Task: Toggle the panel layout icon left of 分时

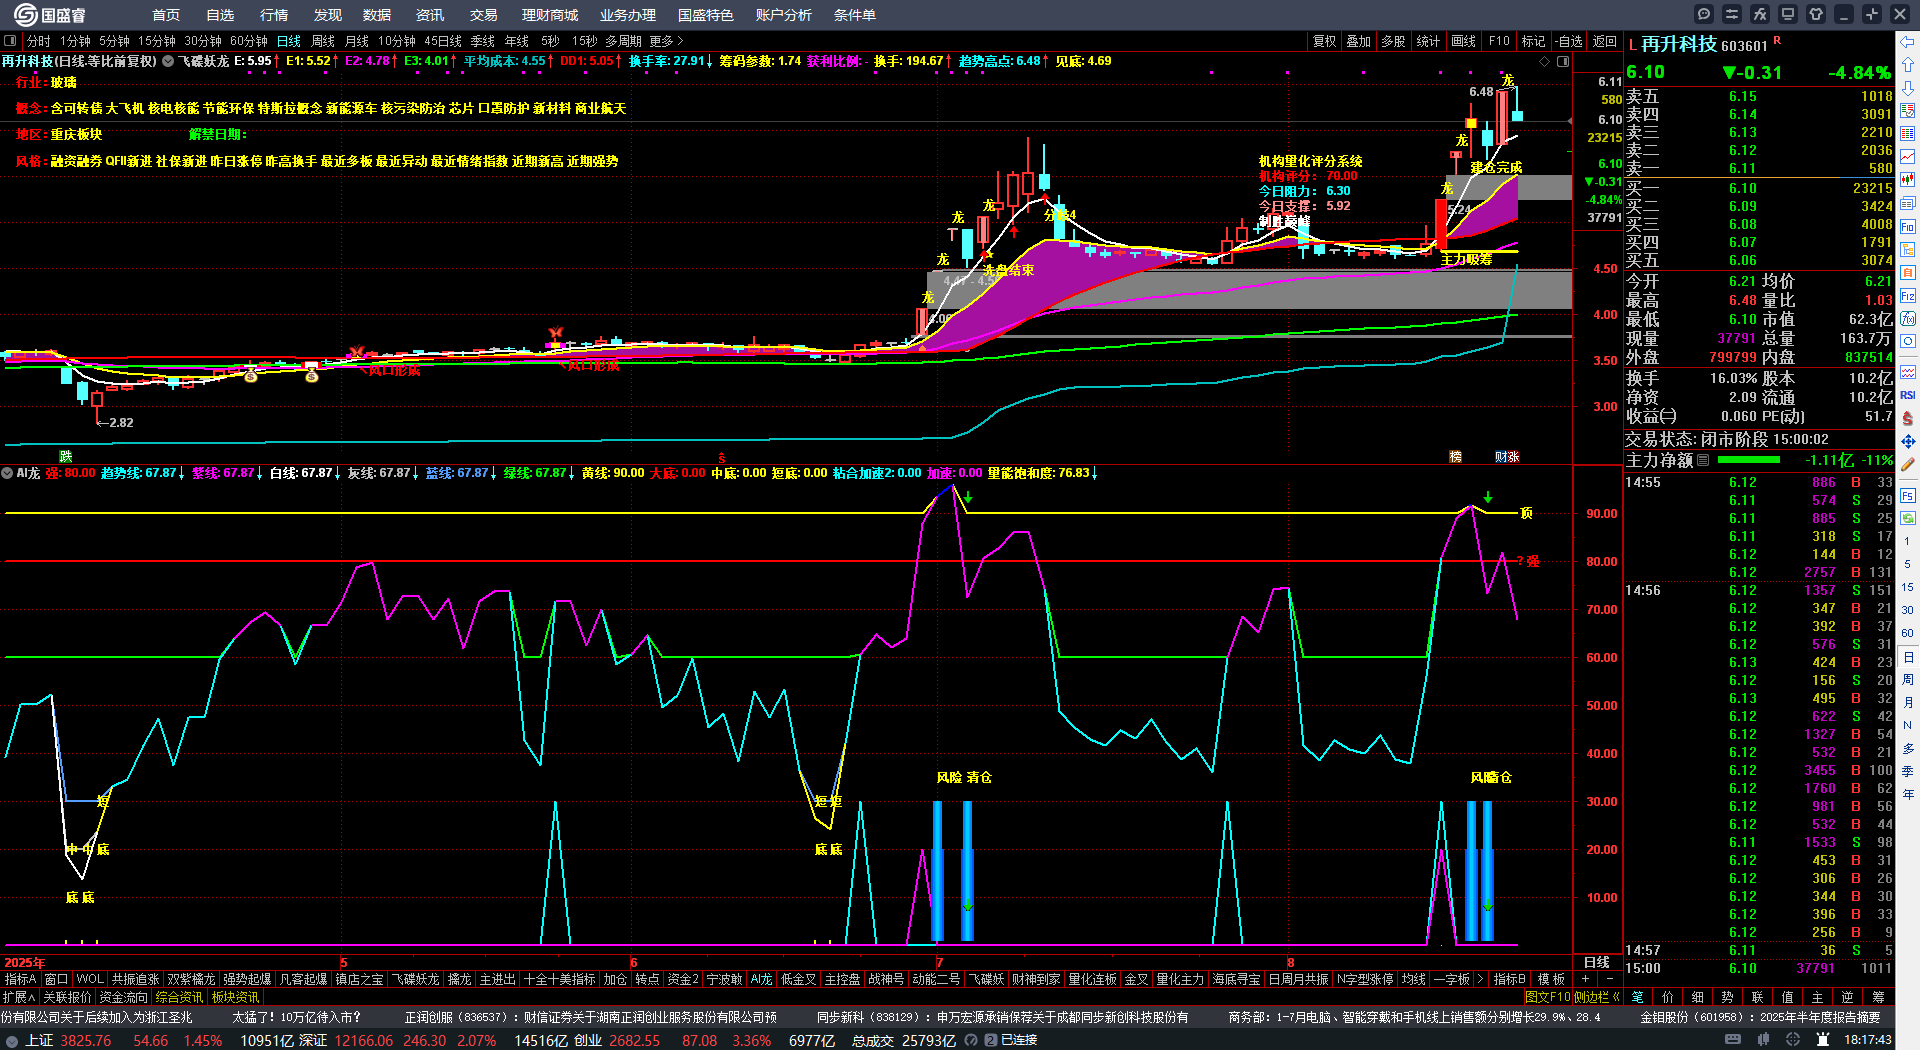Action: (11, 41)
